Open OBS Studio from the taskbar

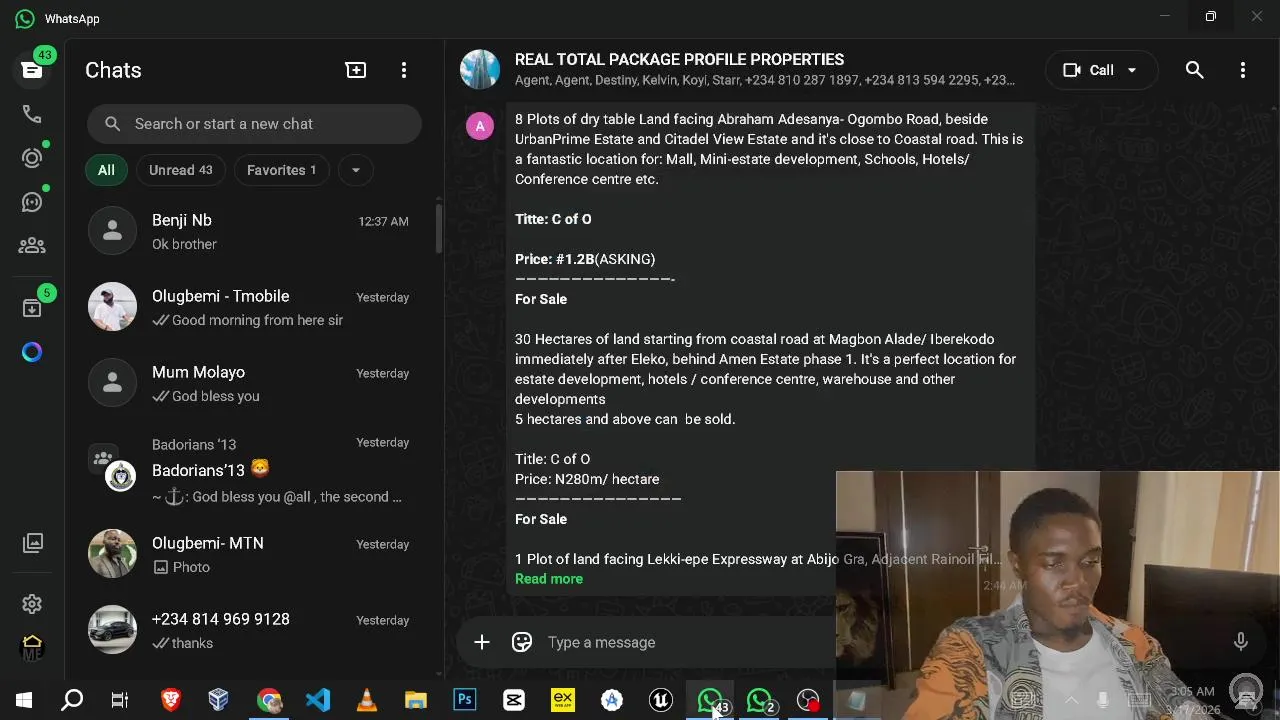(808, 700)
